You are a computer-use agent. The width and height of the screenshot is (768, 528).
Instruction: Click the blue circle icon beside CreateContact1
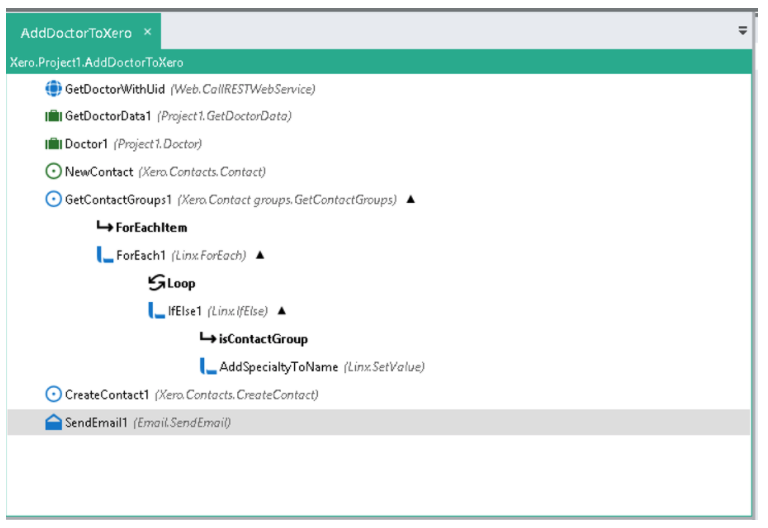tap(53, 394)
